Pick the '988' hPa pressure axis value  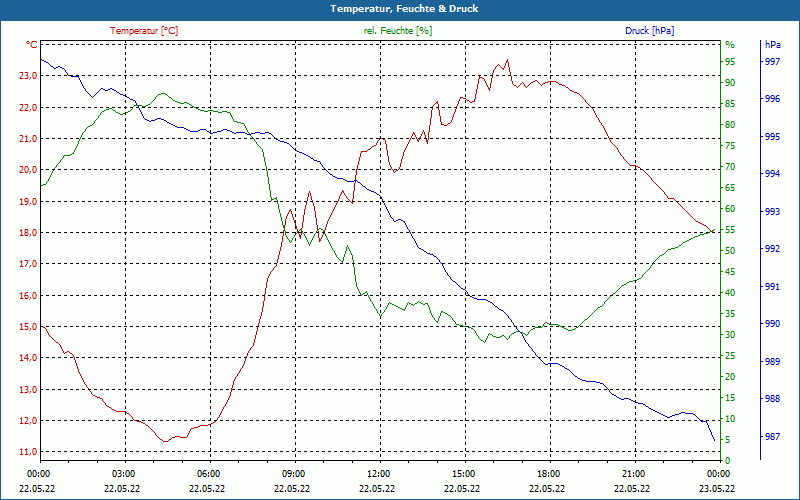click(773, 399)
